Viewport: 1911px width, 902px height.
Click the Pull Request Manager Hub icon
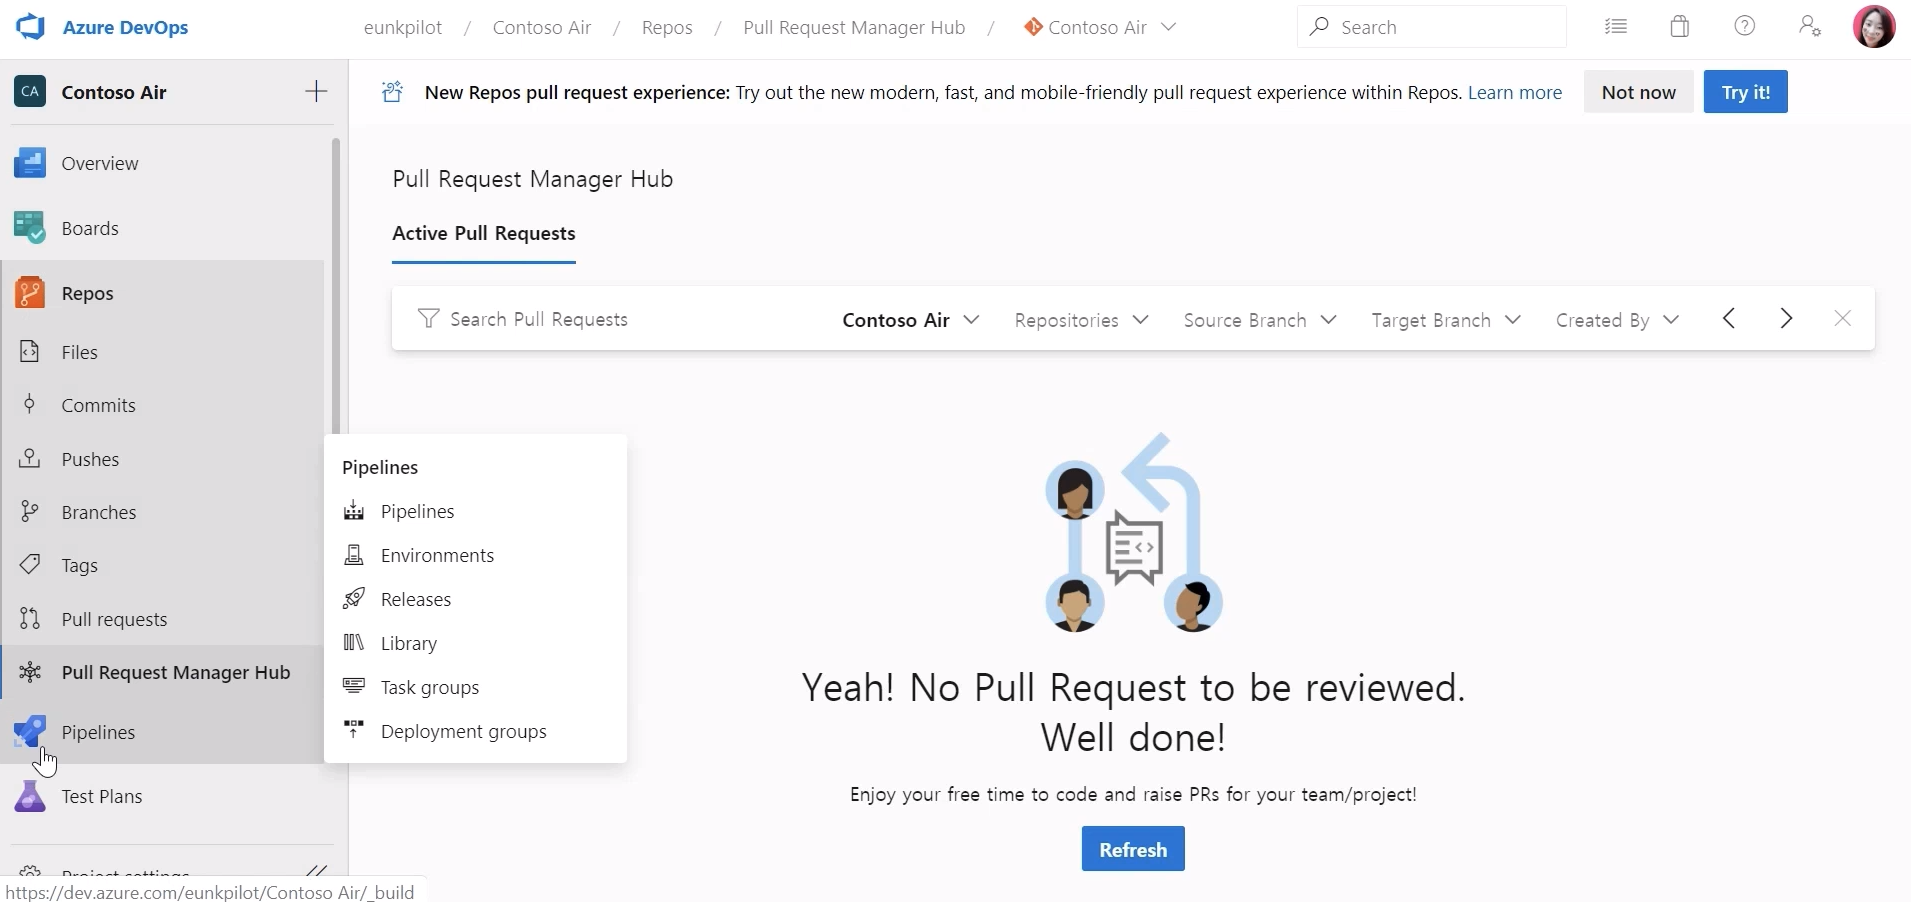(x=30, y=672)
